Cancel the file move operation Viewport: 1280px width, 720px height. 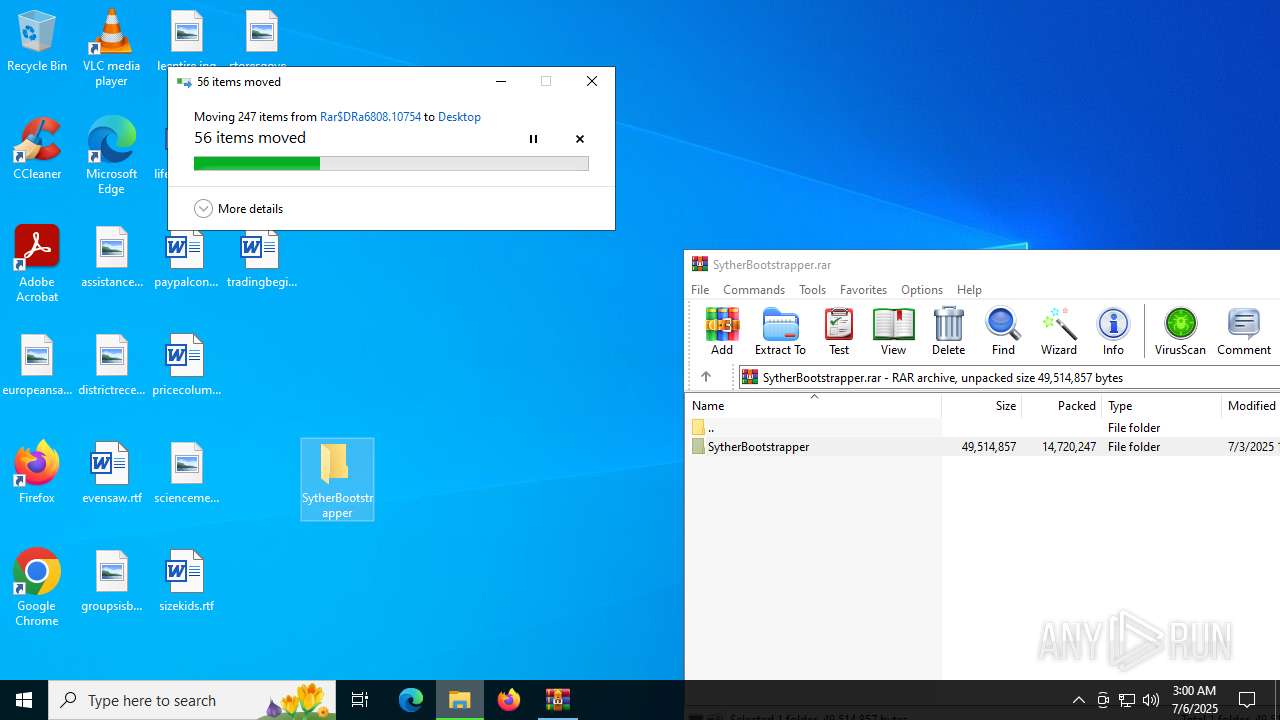pos(580,139)
